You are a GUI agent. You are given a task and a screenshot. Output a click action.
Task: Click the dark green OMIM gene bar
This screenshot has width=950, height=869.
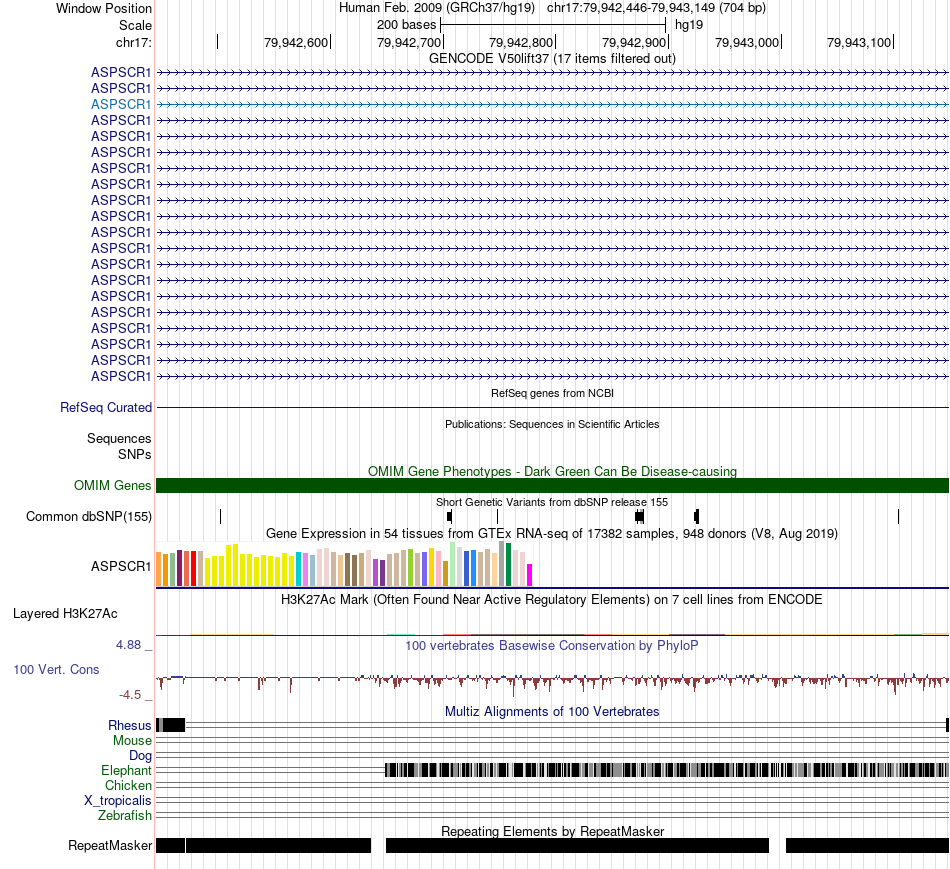tap(552, 485)
